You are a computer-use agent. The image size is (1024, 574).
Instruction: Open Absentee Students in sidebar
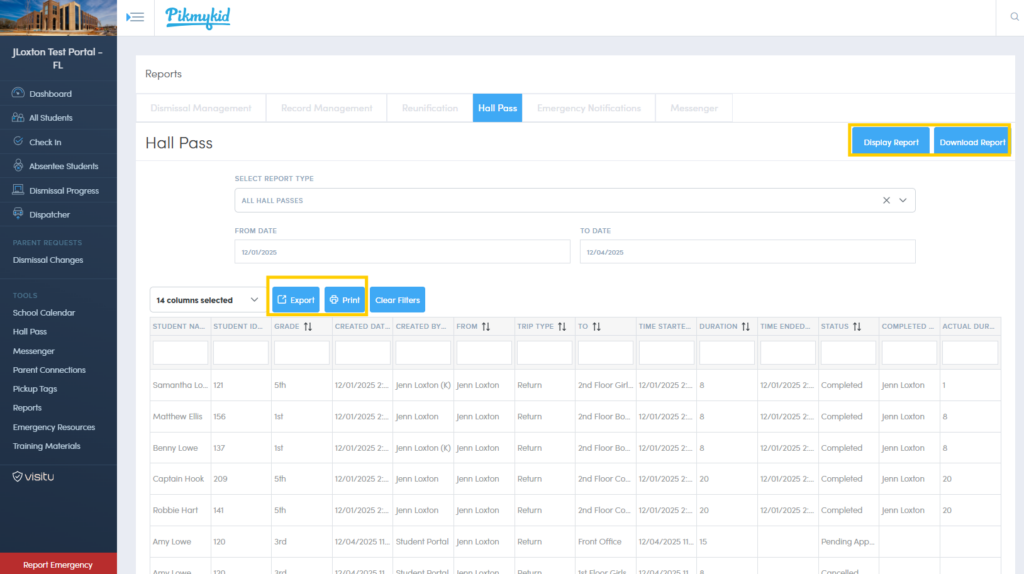63,166
